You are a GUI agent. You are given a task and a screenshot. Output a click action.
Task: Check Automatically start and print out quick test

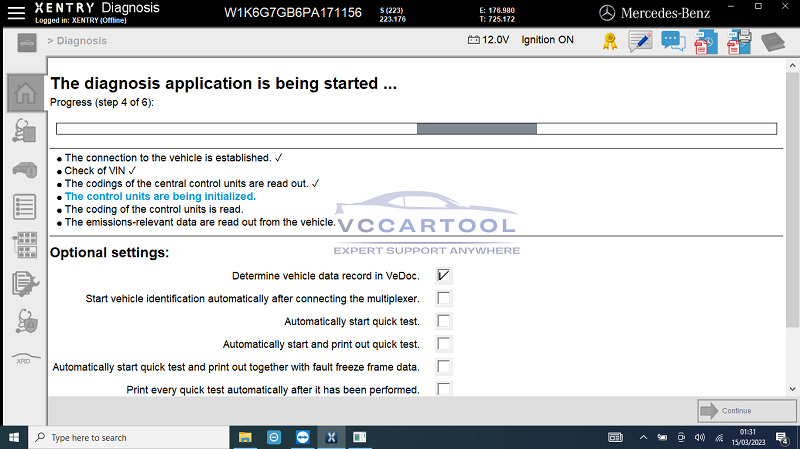(443, 344)
